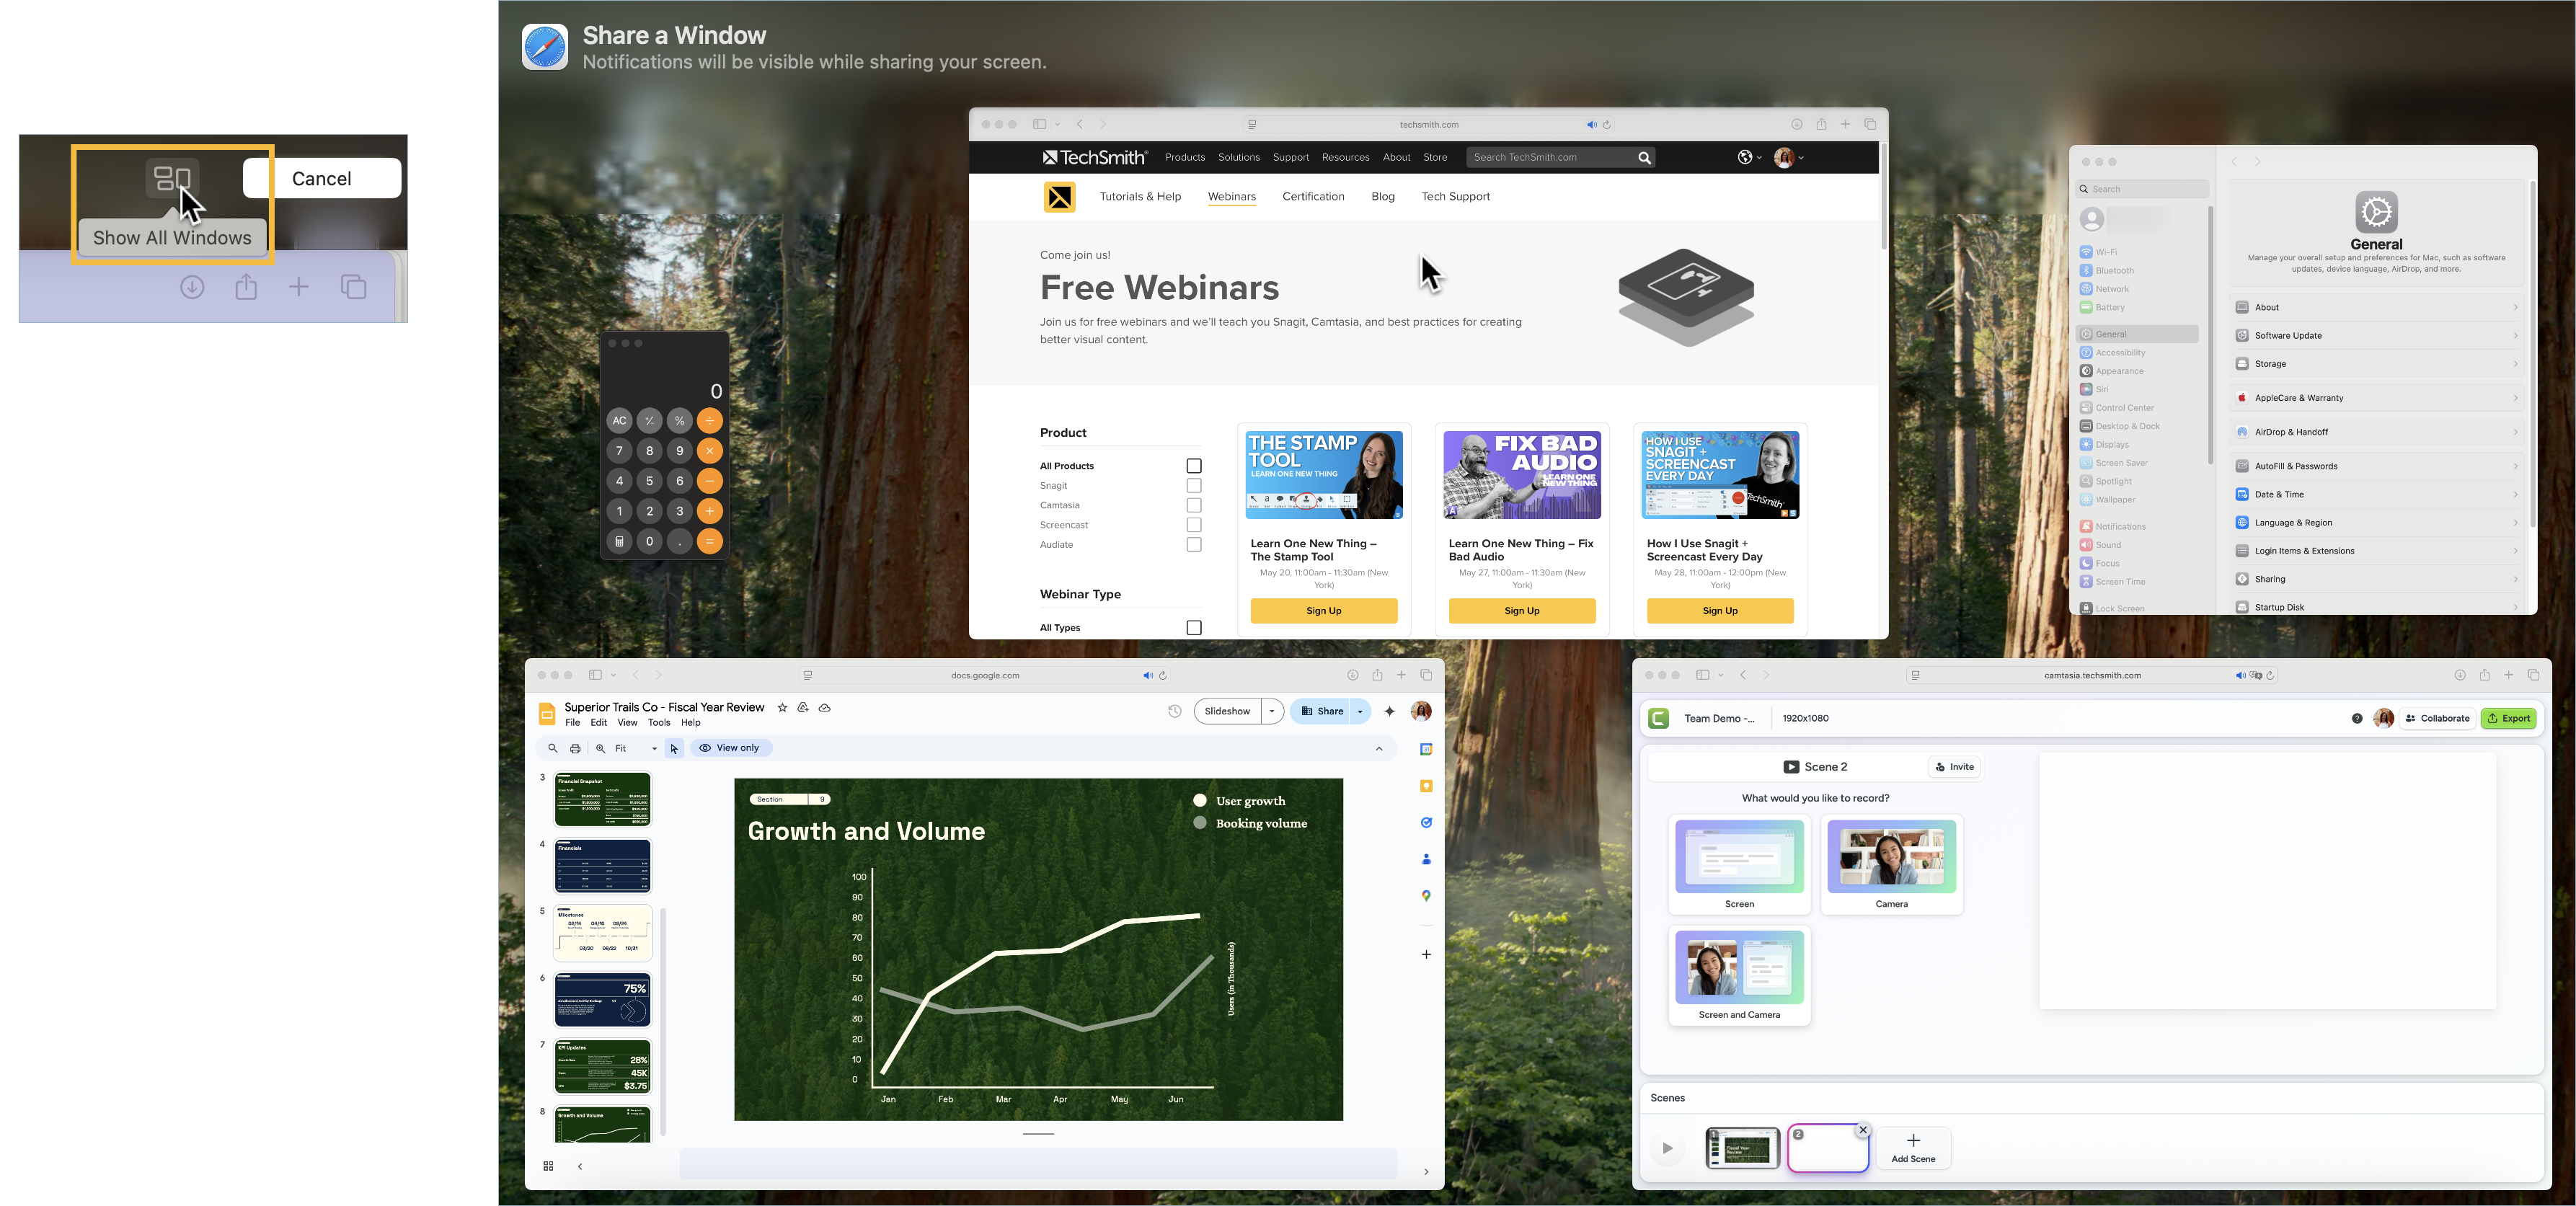Viewport: 2576px width, 1206px height.
Task: Click the percent key on Calculator
Action: pyautogui.click(x=680, y=421)
